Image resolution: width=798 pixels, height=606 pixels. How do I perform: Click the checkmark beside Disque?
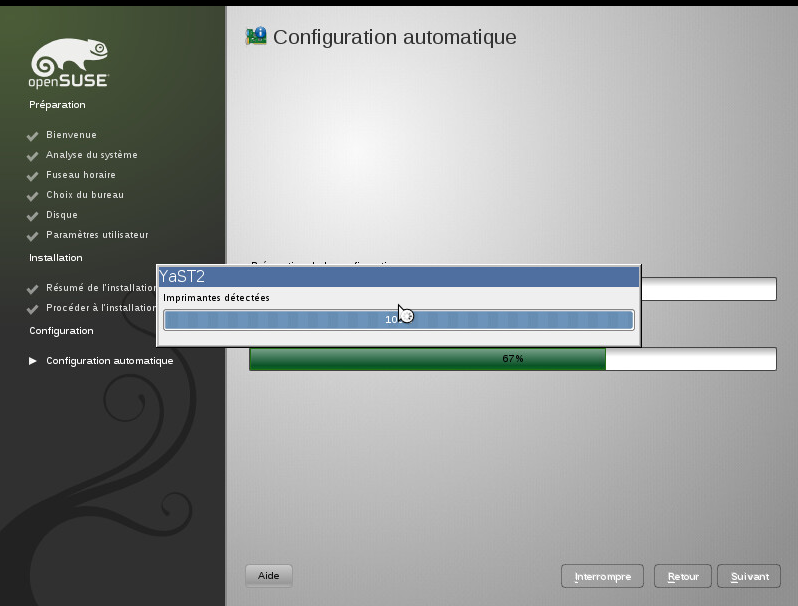pos(33,216)
